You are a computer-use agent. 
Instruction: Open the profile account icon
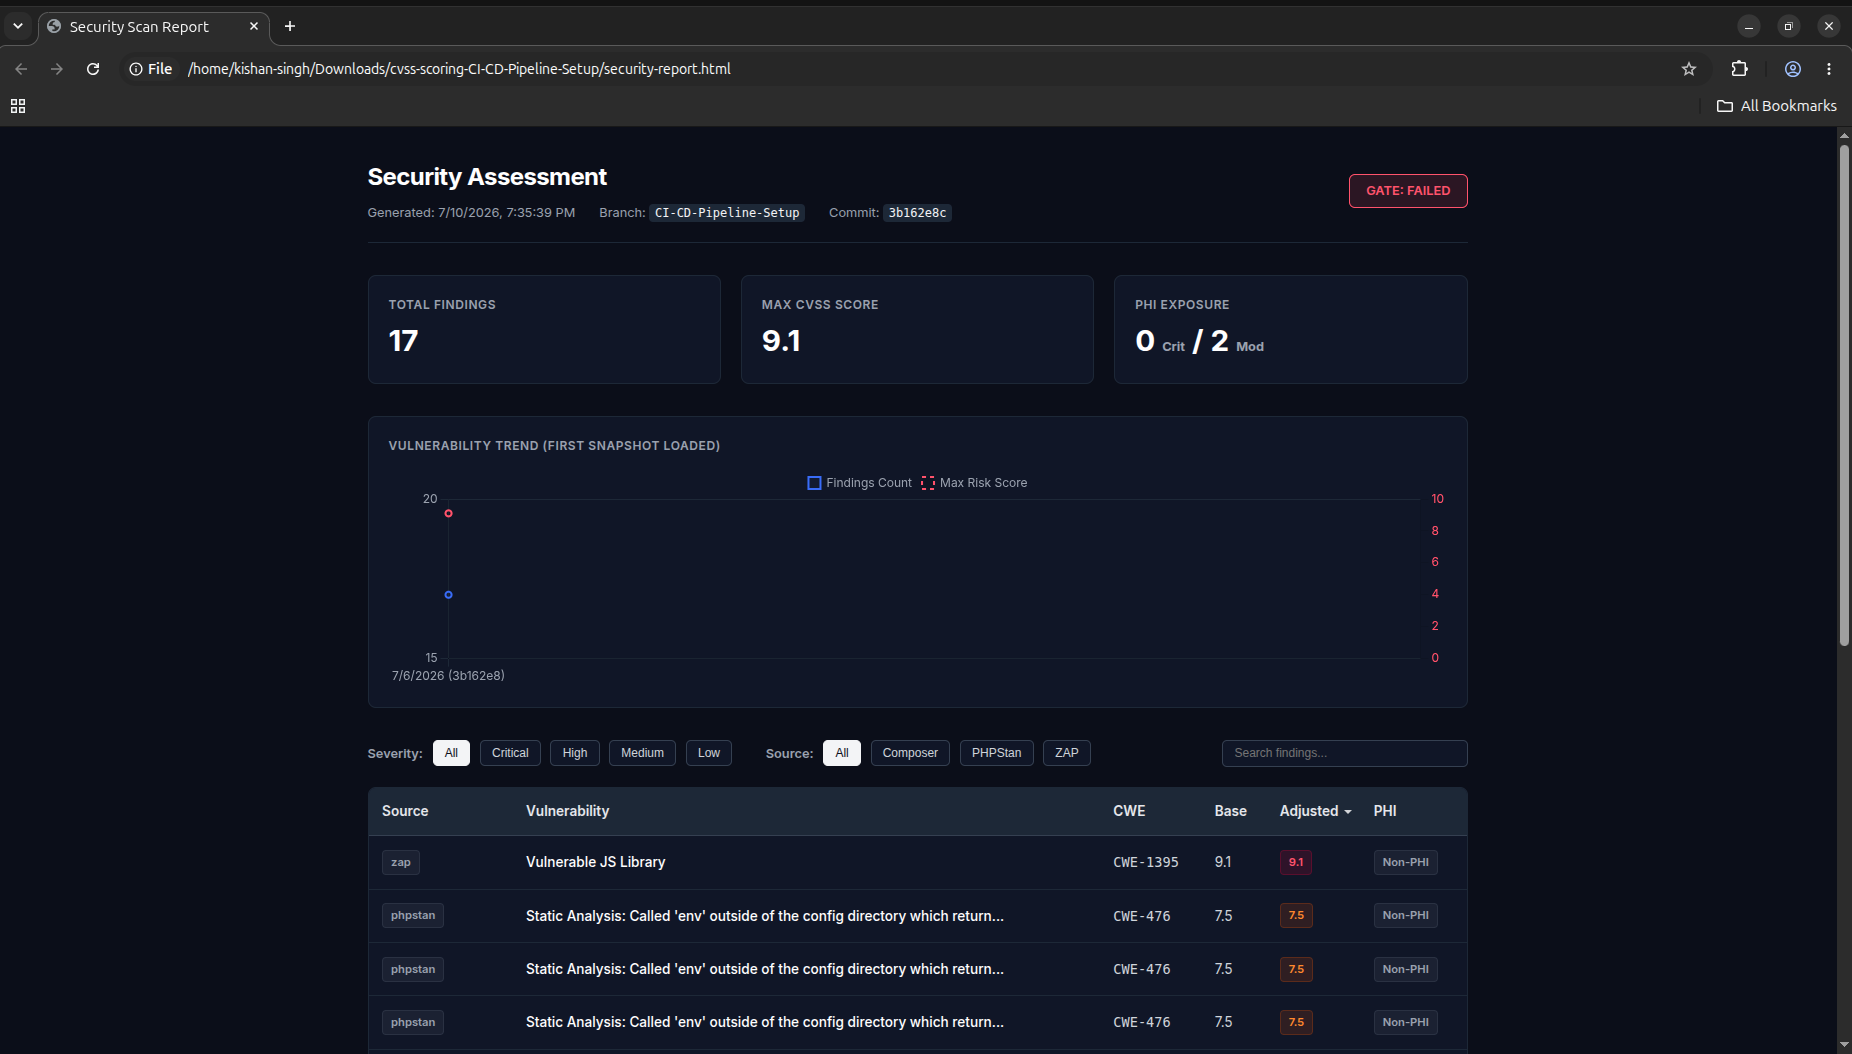1793,69
